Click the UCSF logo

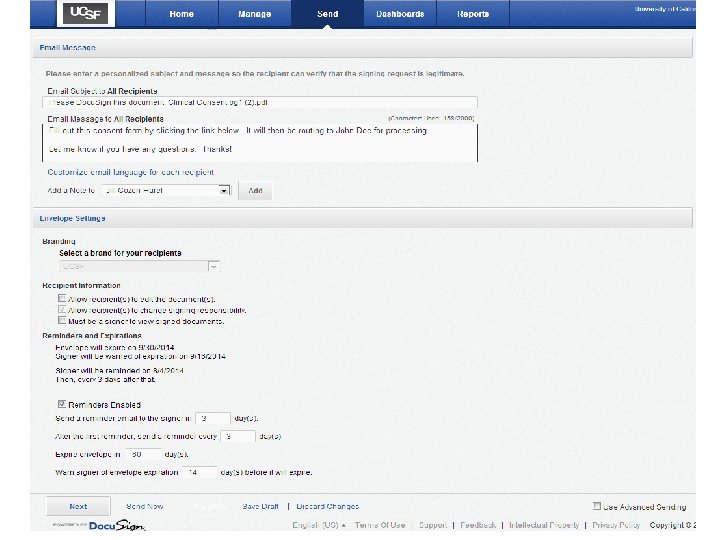(x=86, y=13)
